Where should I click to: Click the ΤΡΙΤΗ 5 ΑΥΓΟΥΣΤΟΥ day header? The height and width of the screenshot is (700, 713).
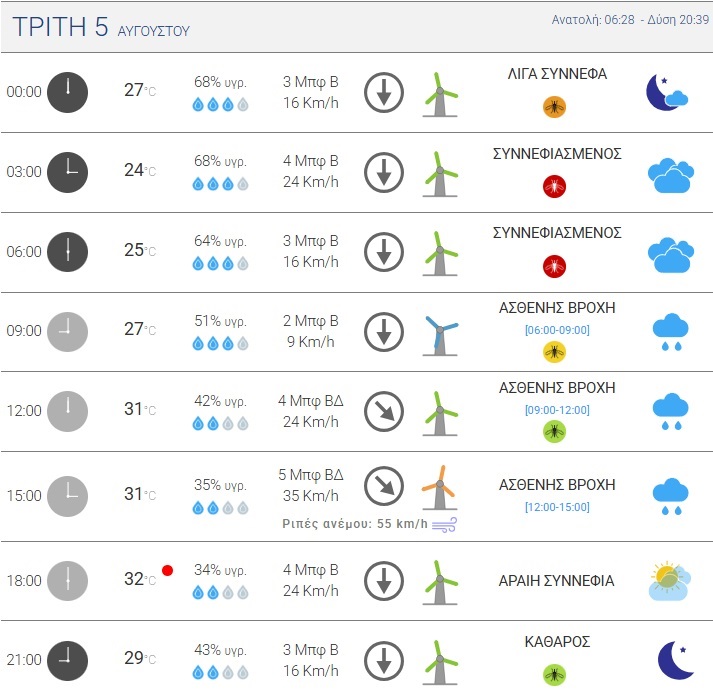click(101, 27)
